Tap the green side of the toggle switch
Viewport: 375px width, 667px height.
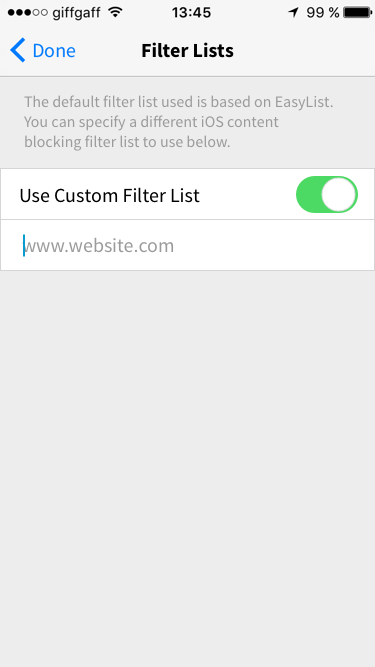coord(309,194)
